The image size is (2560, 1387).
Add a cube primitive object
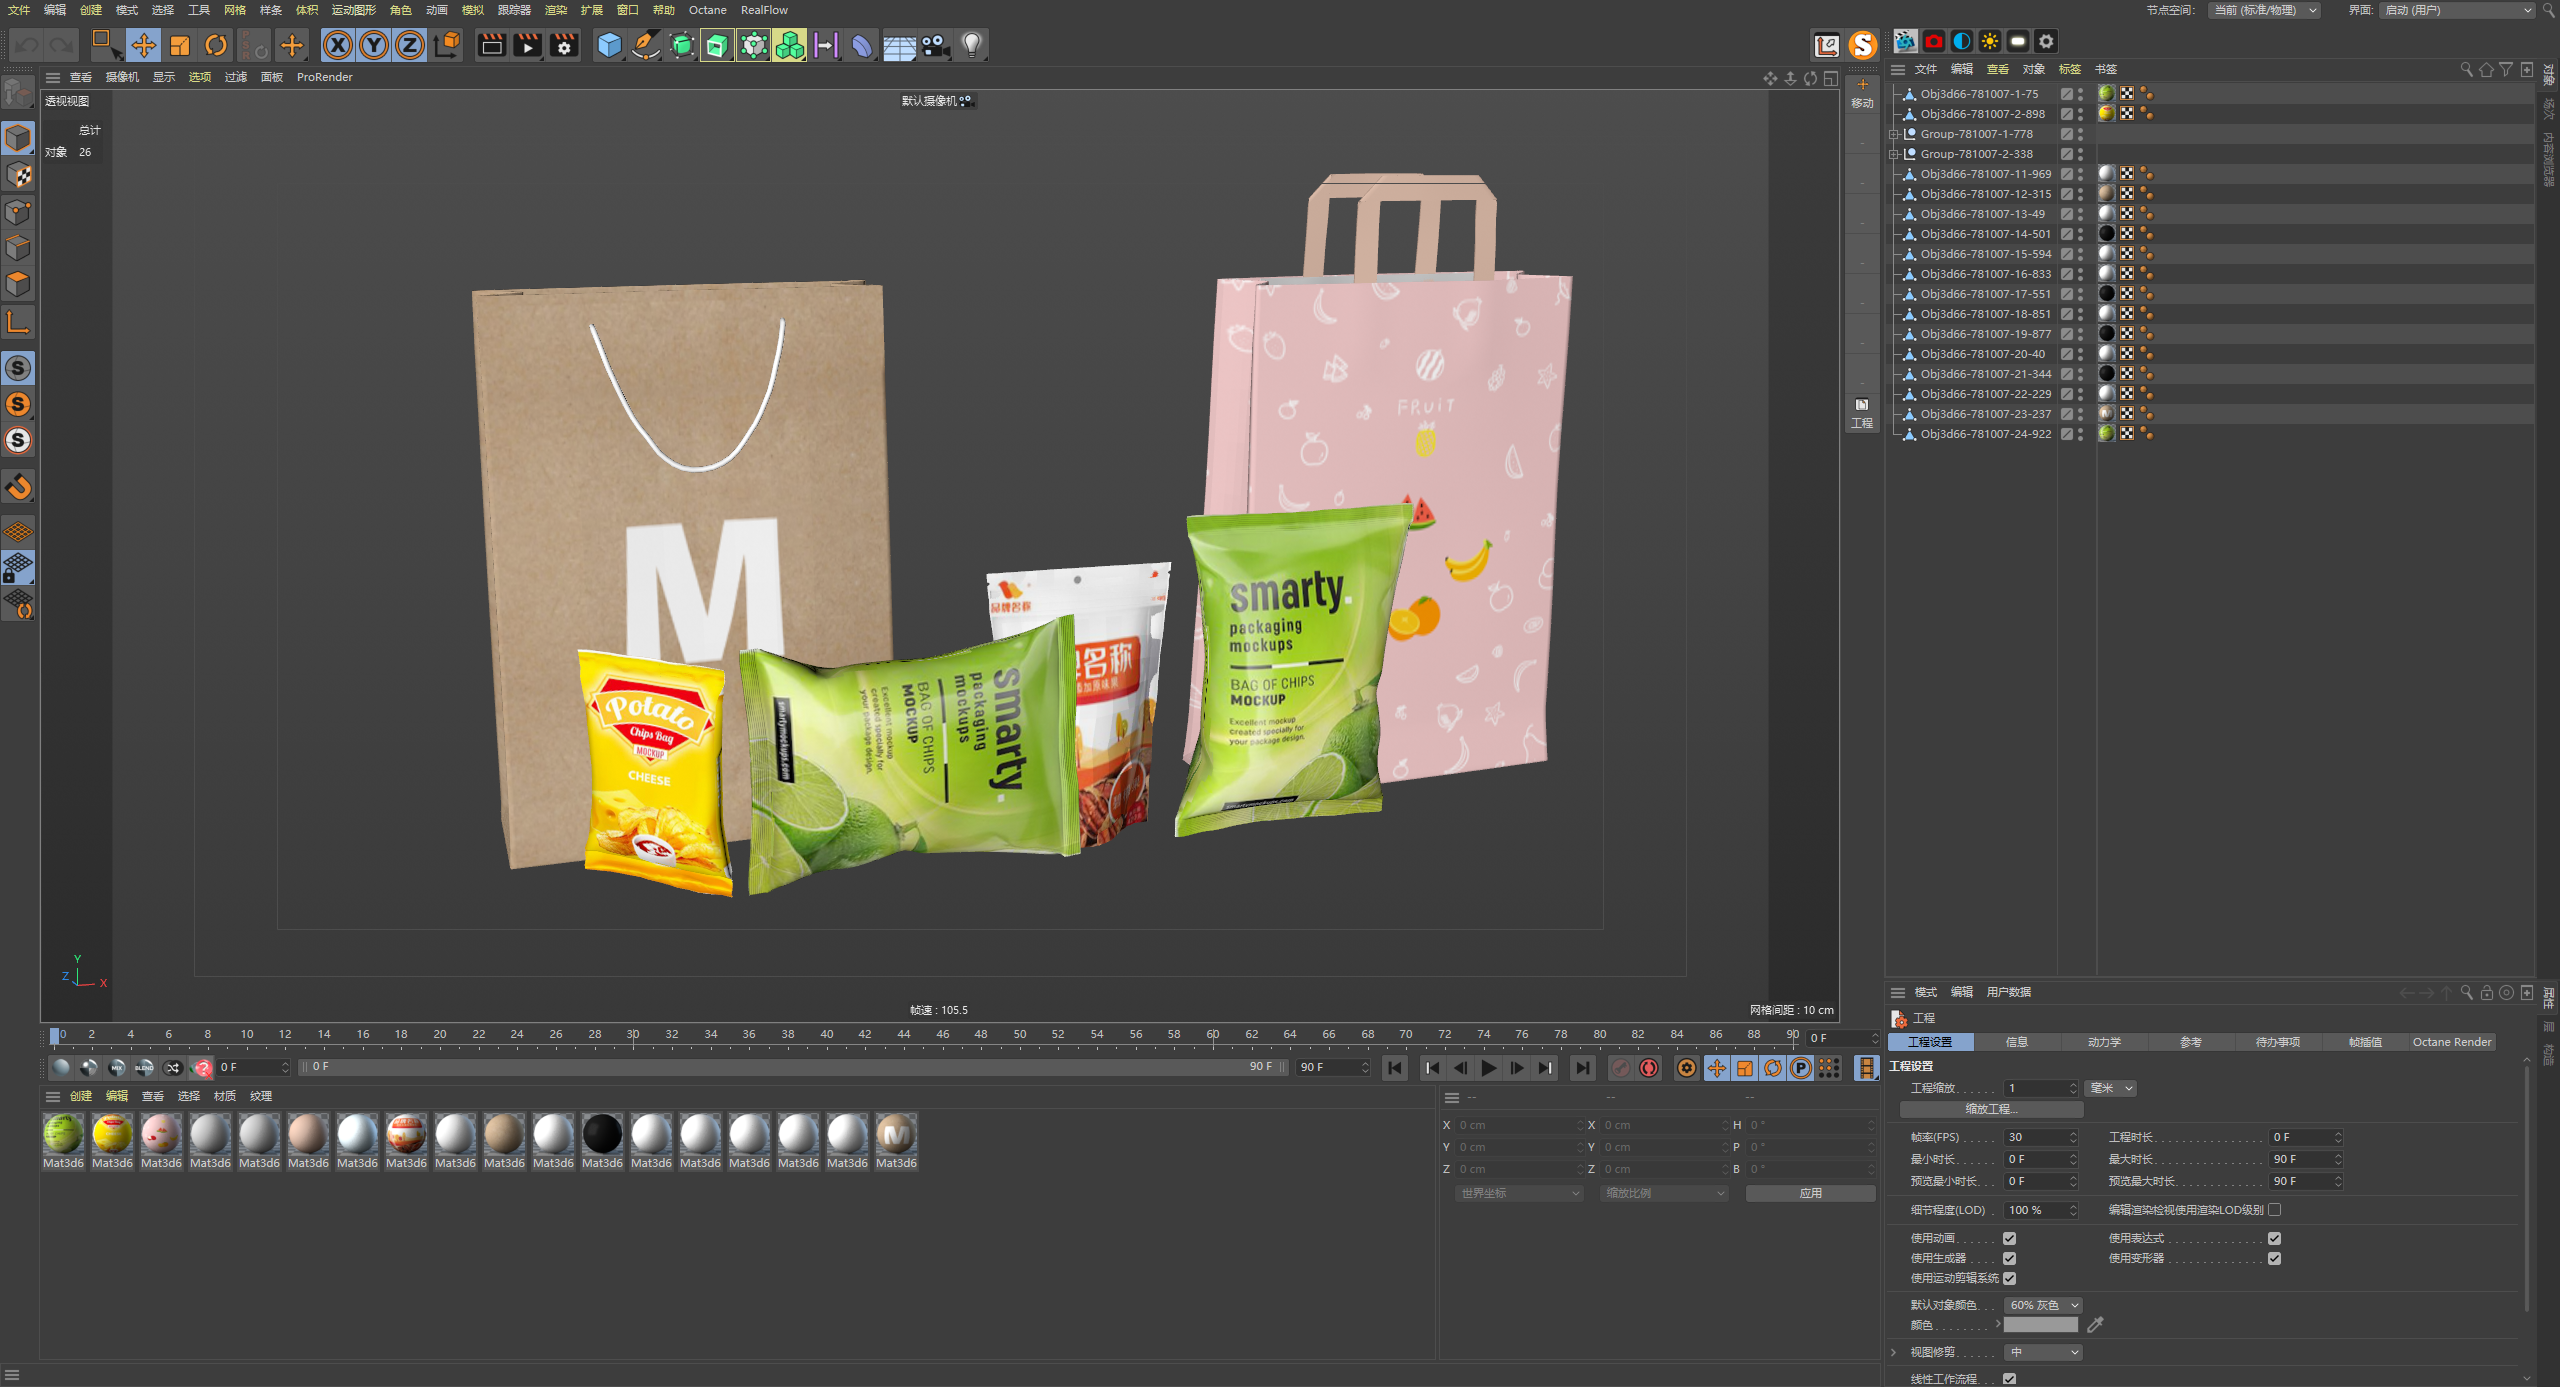tap(609, 45)
